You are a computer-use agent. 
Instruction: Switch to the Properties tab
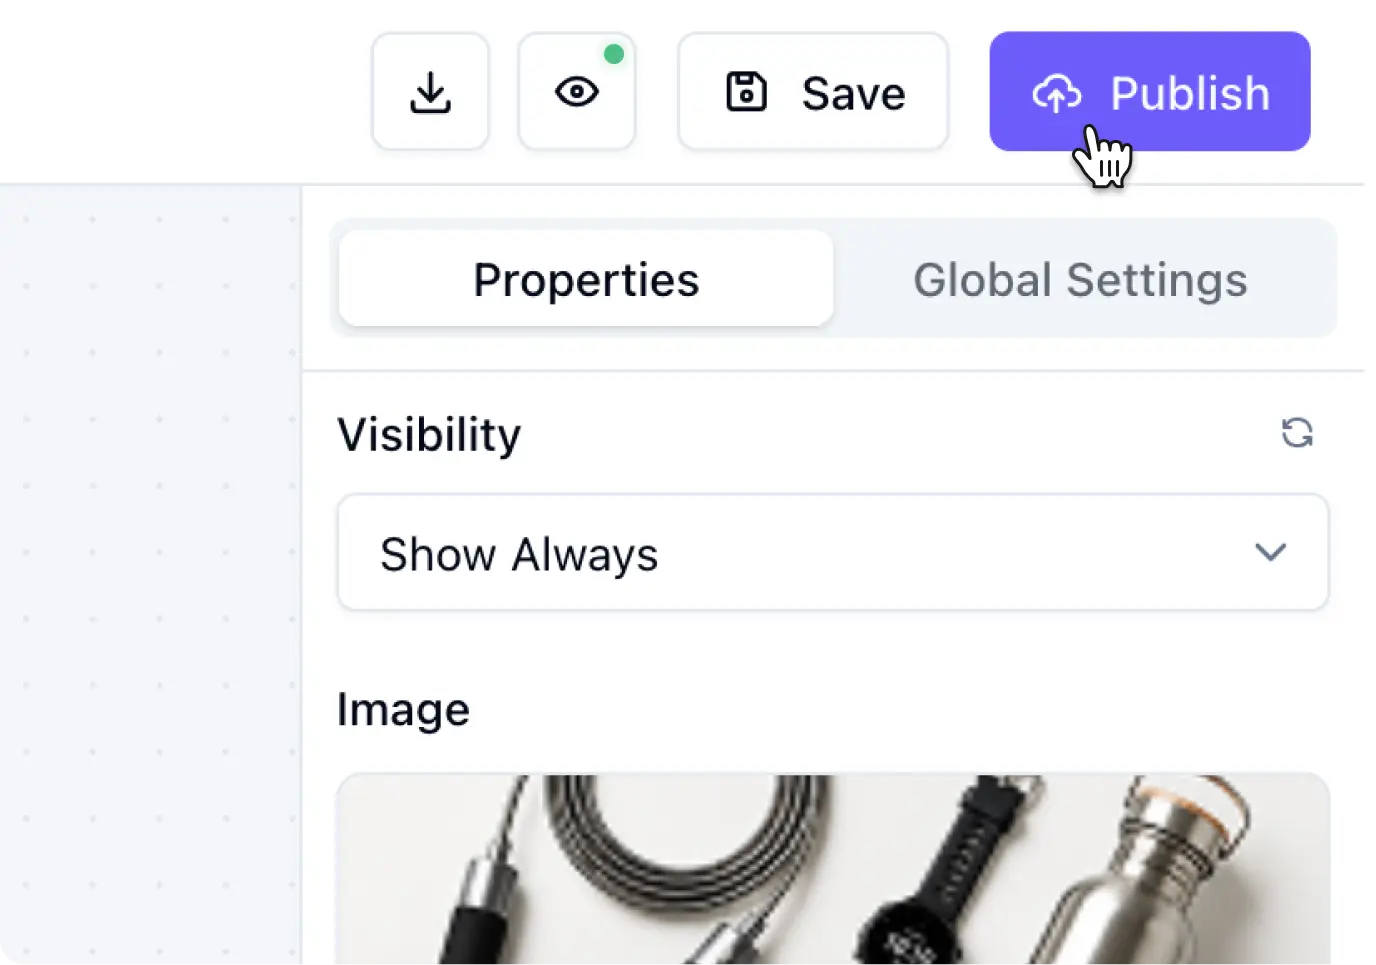coord(586,279)
